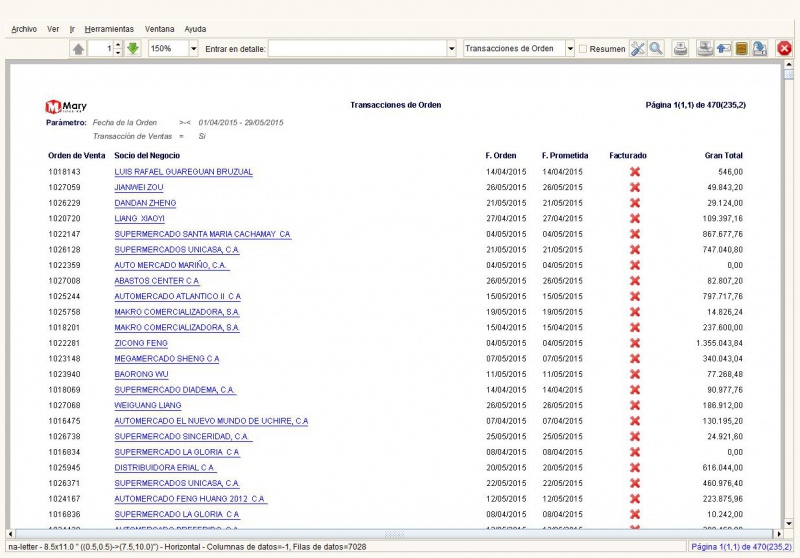Click red X Facturado mark for order 1016836

[635, 514]
